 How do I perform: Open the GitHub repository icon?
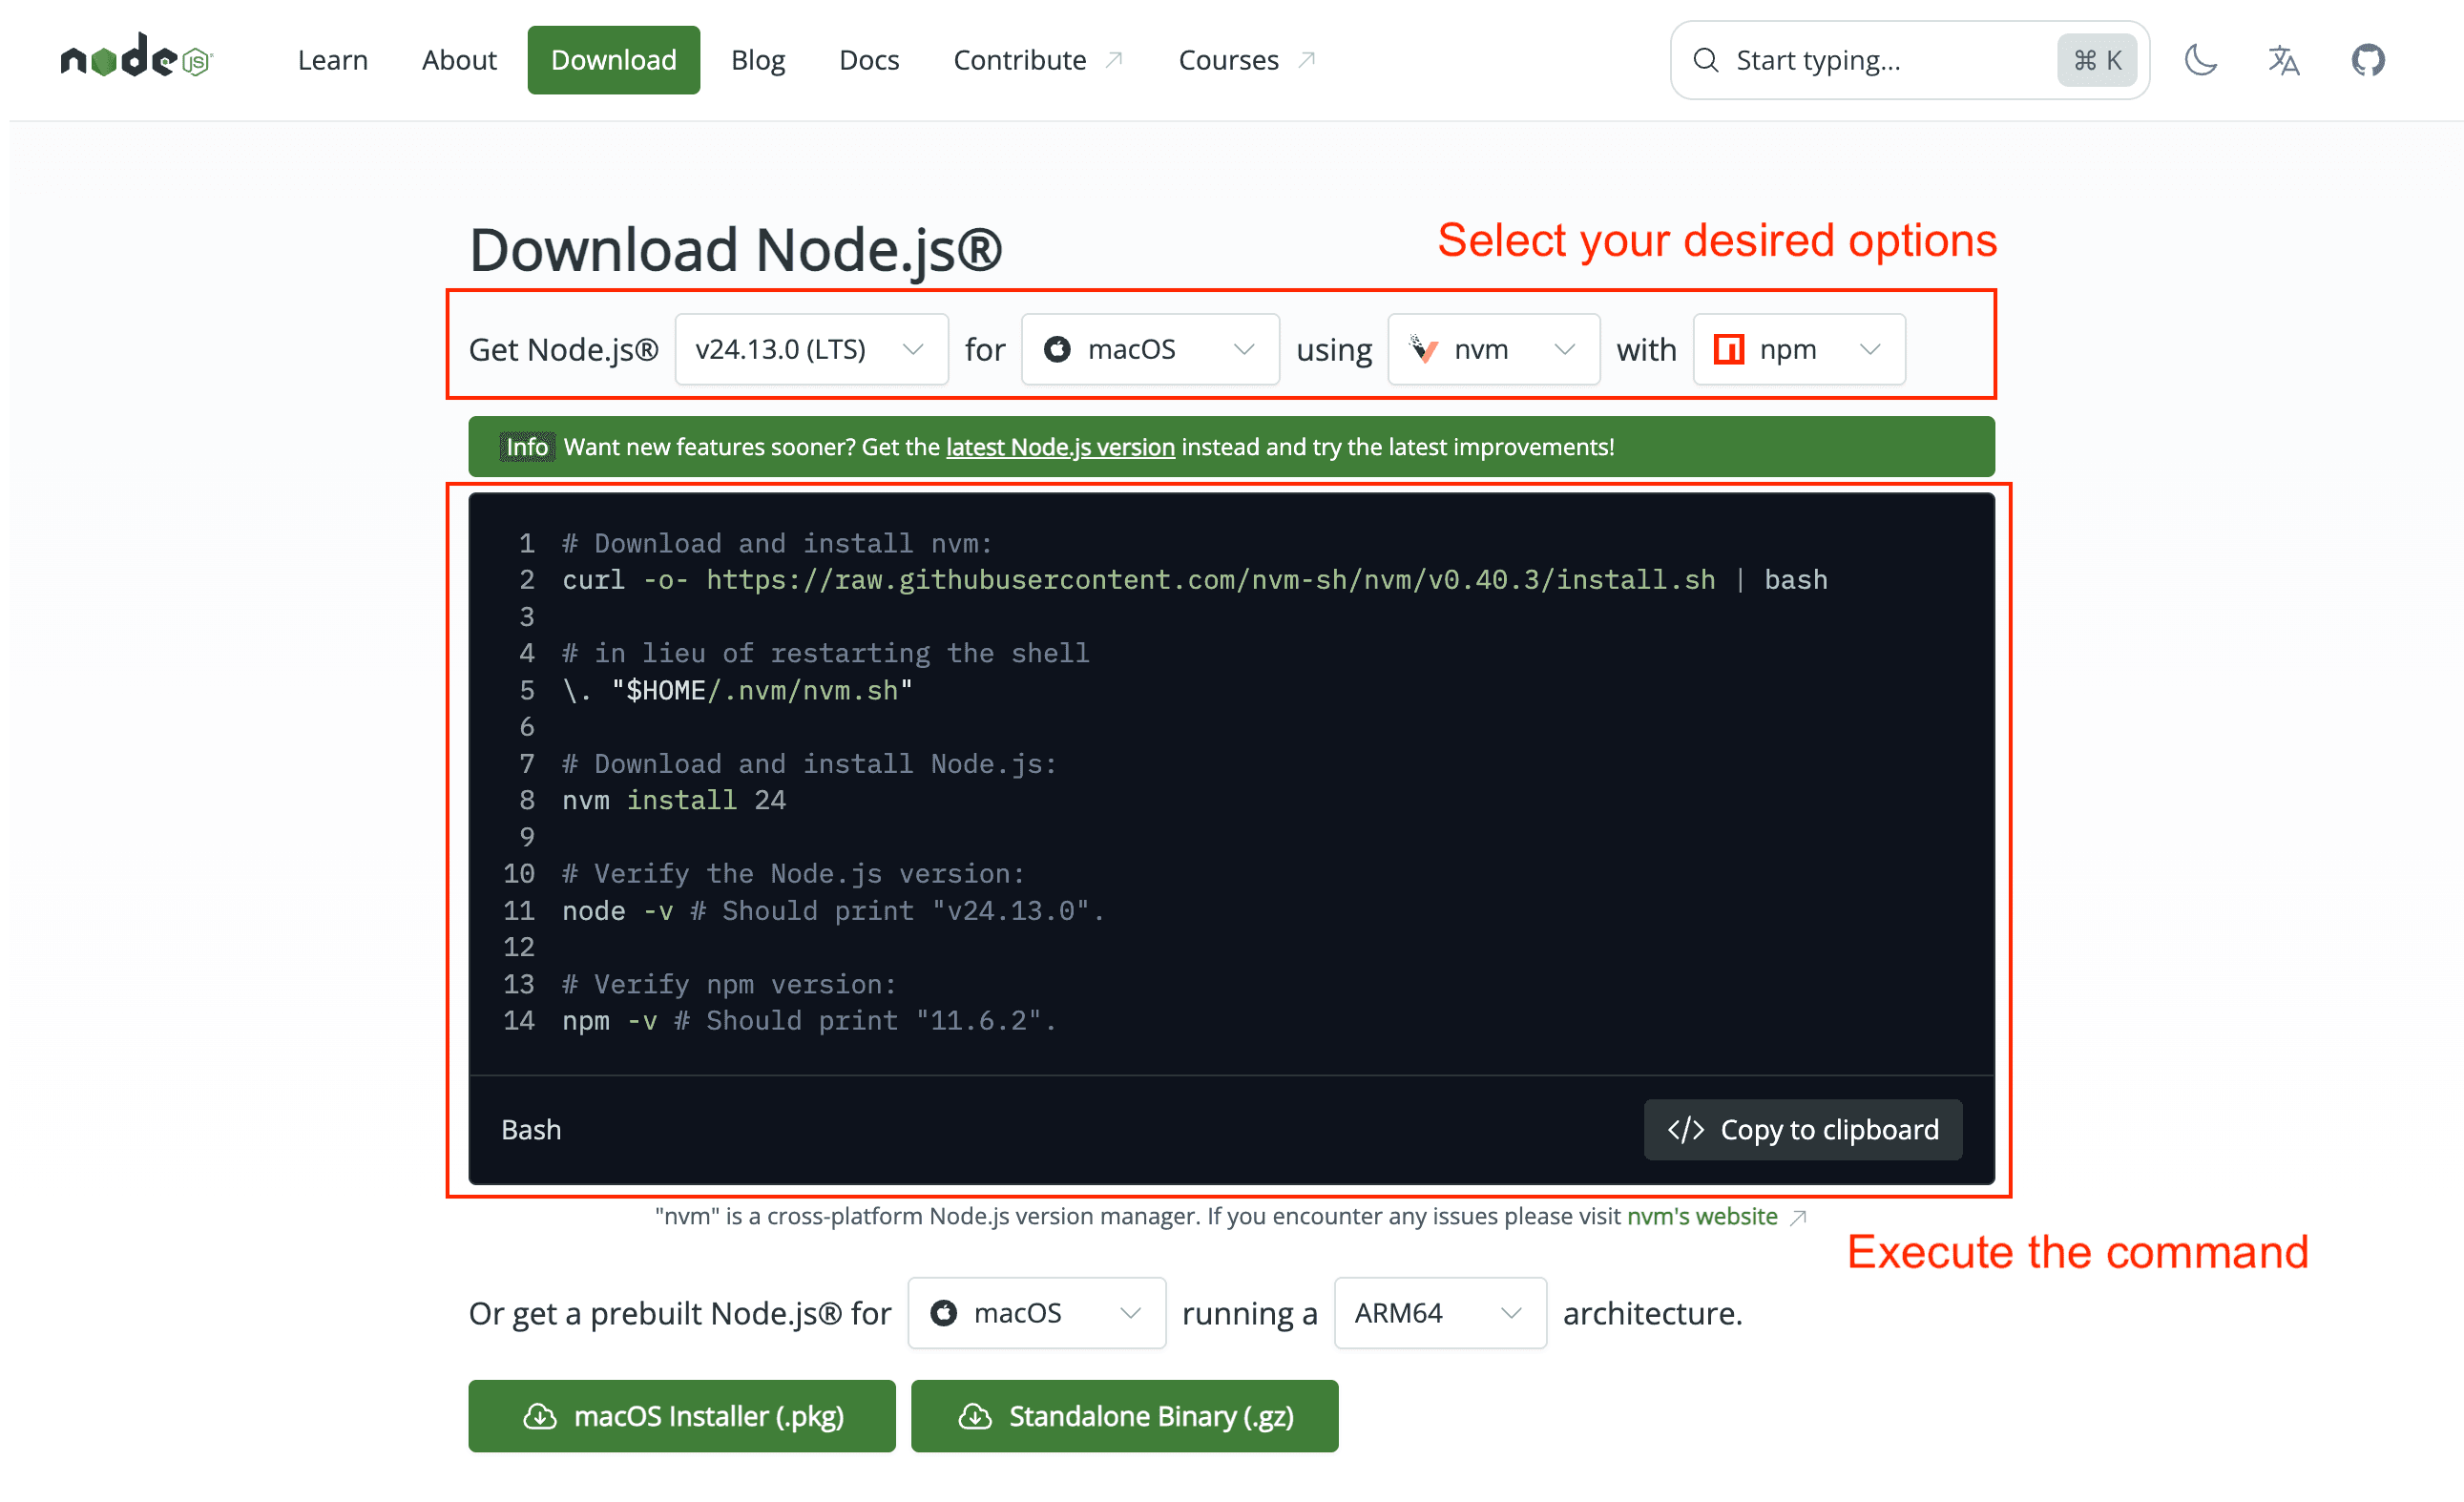coord(2367,60)
